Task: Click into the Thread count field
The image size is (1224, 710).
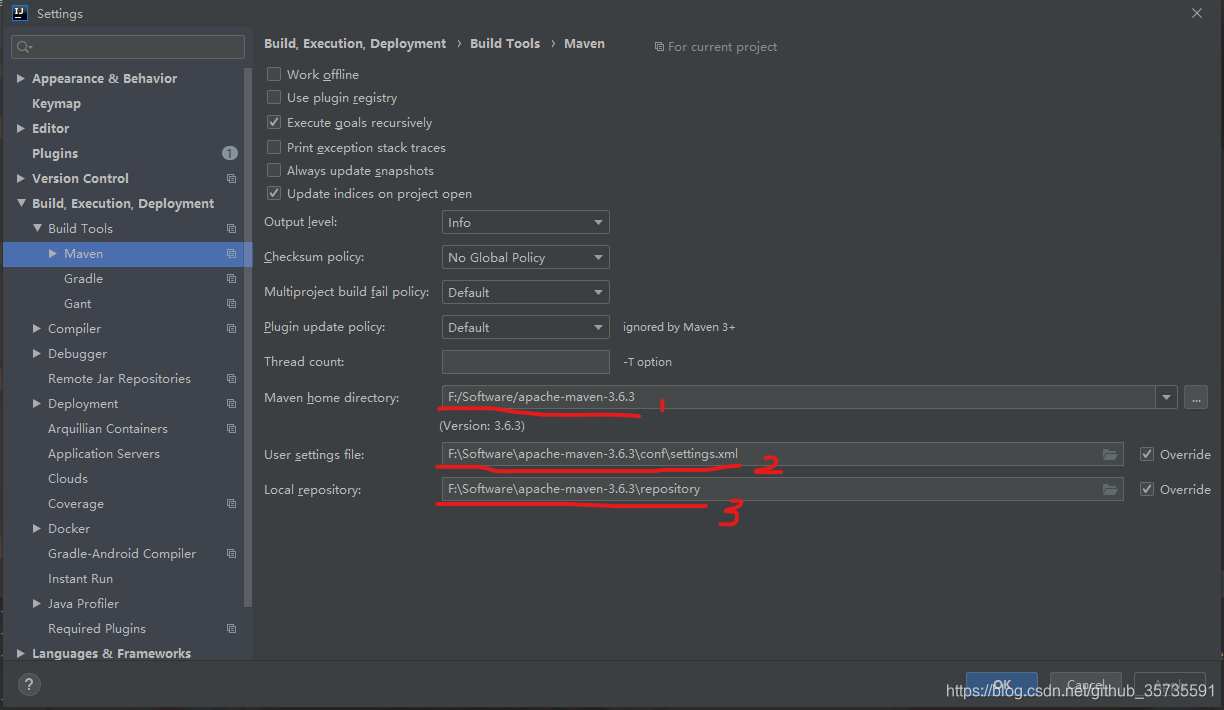Action: (526, 362)
